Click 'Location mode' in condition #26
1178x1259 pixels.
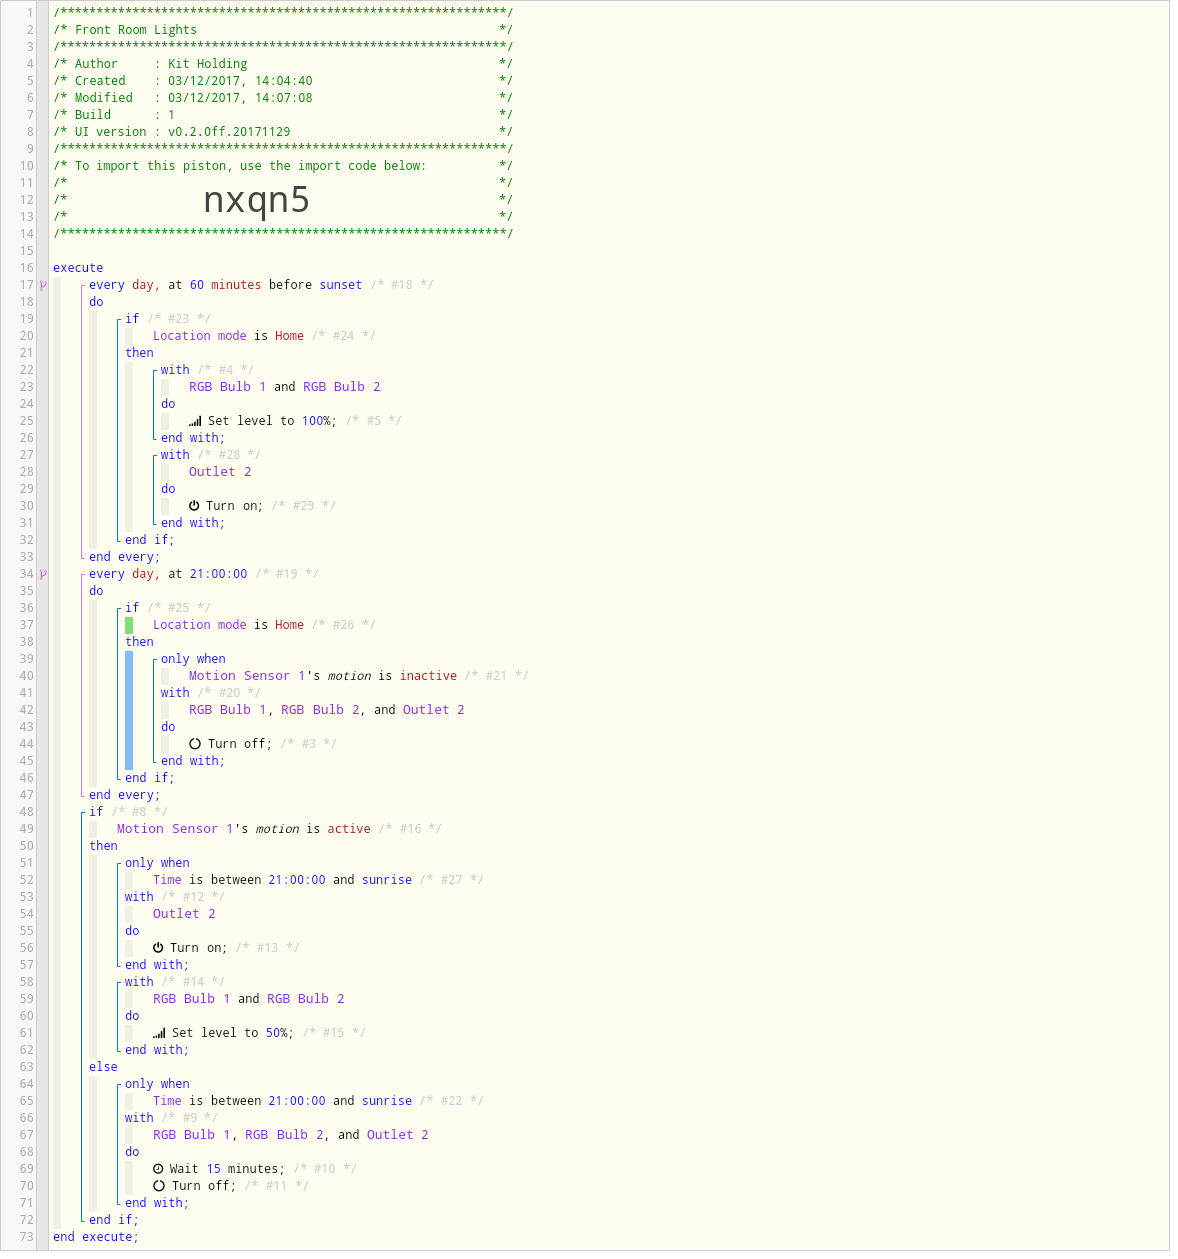pyautogui.click(x=200, y=625)
